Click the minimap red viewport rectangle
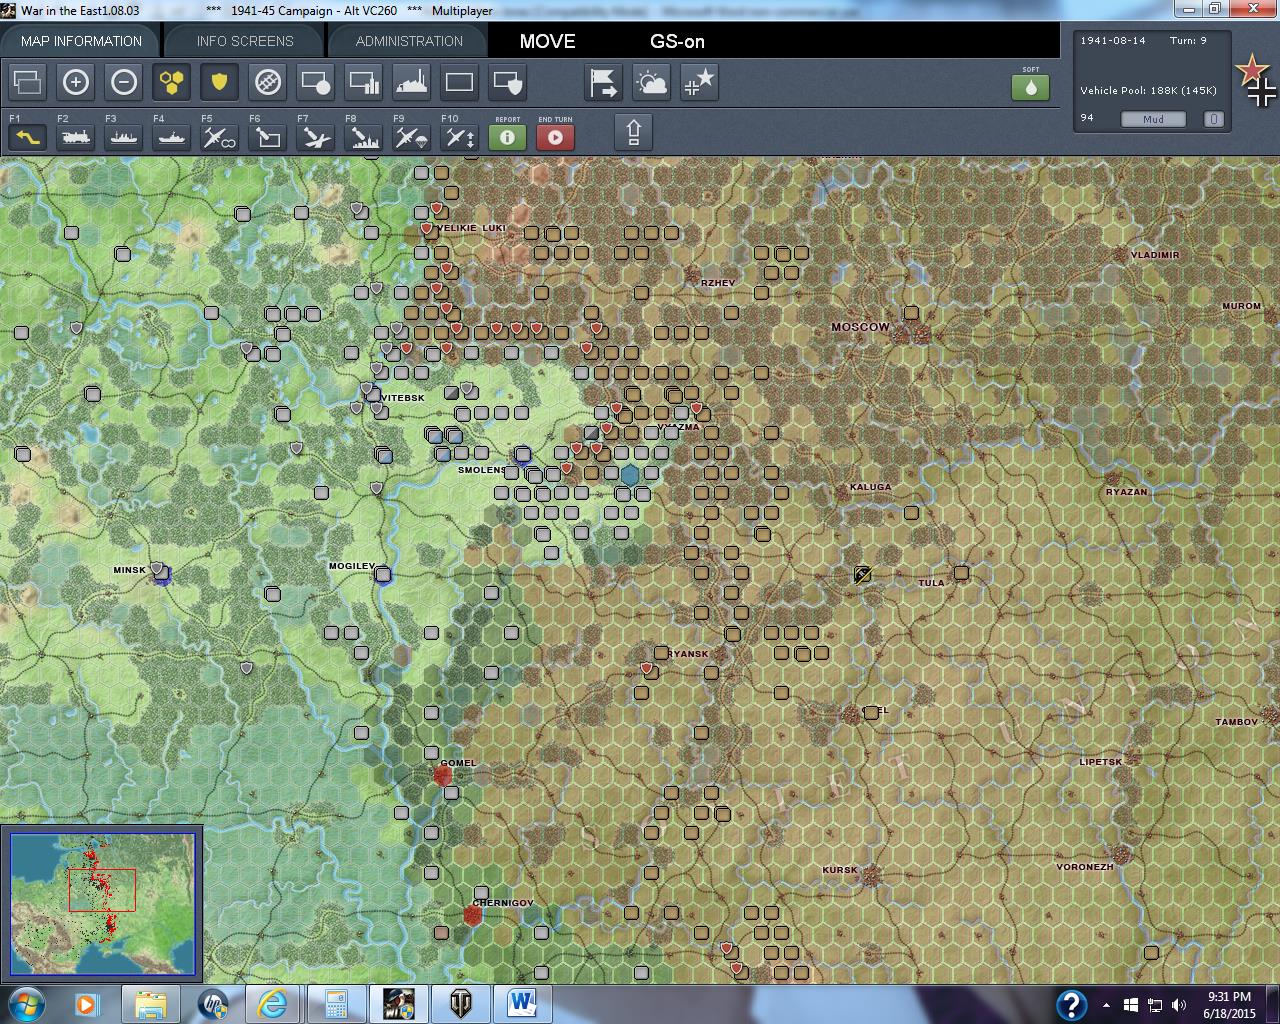The width and height of the screenshot is (1280, 1024). coord(102,890)
